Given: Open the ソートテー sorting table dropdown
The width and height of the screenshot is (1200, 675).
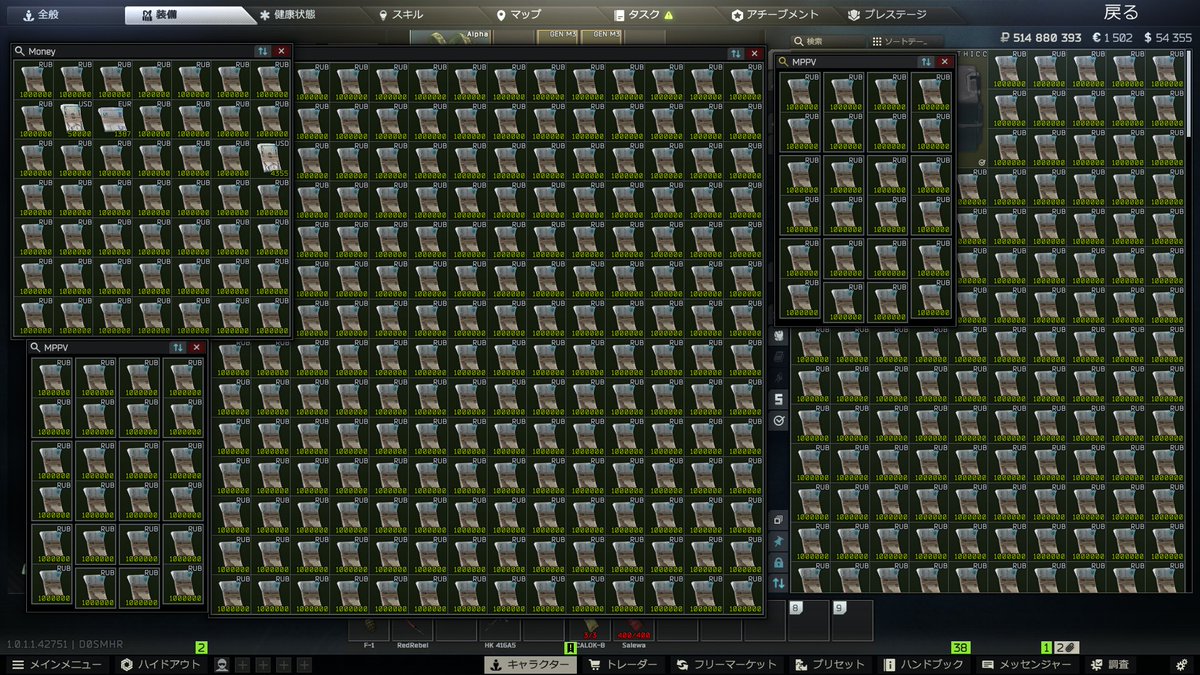Looking at the screenshot, I should click(906, 41).
